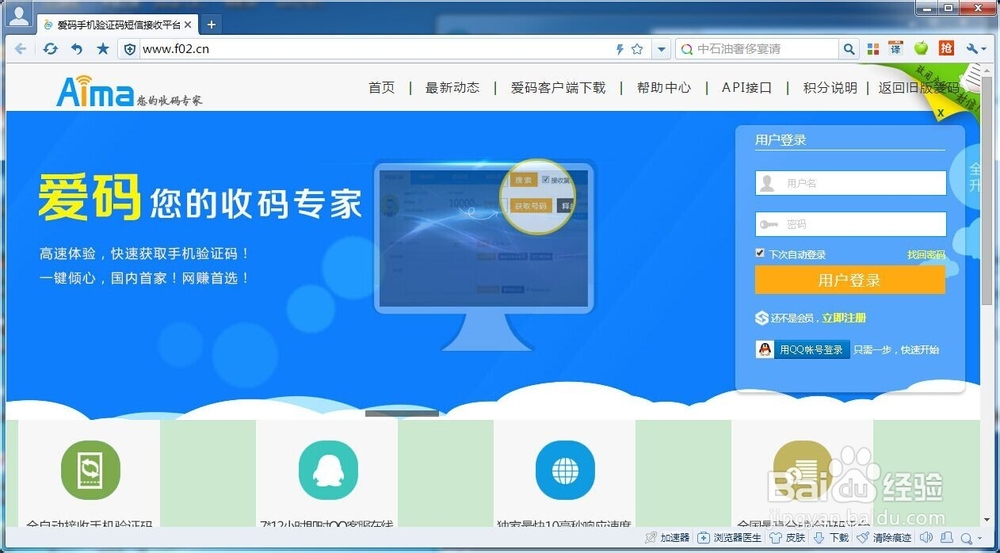Click the blue globe feature icon
This screenshot has width=1000, height=553.
tap(565, 470)
